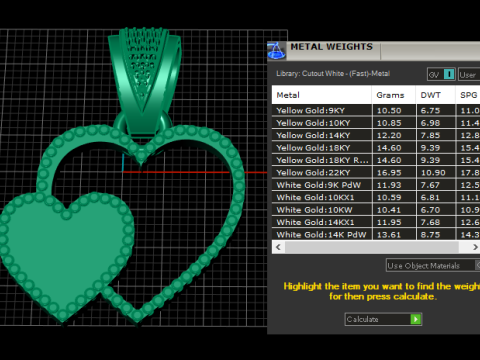Select the White Gold:14K PdW row
The height and width of the screenshot is (360, 480).
point(376,234)
